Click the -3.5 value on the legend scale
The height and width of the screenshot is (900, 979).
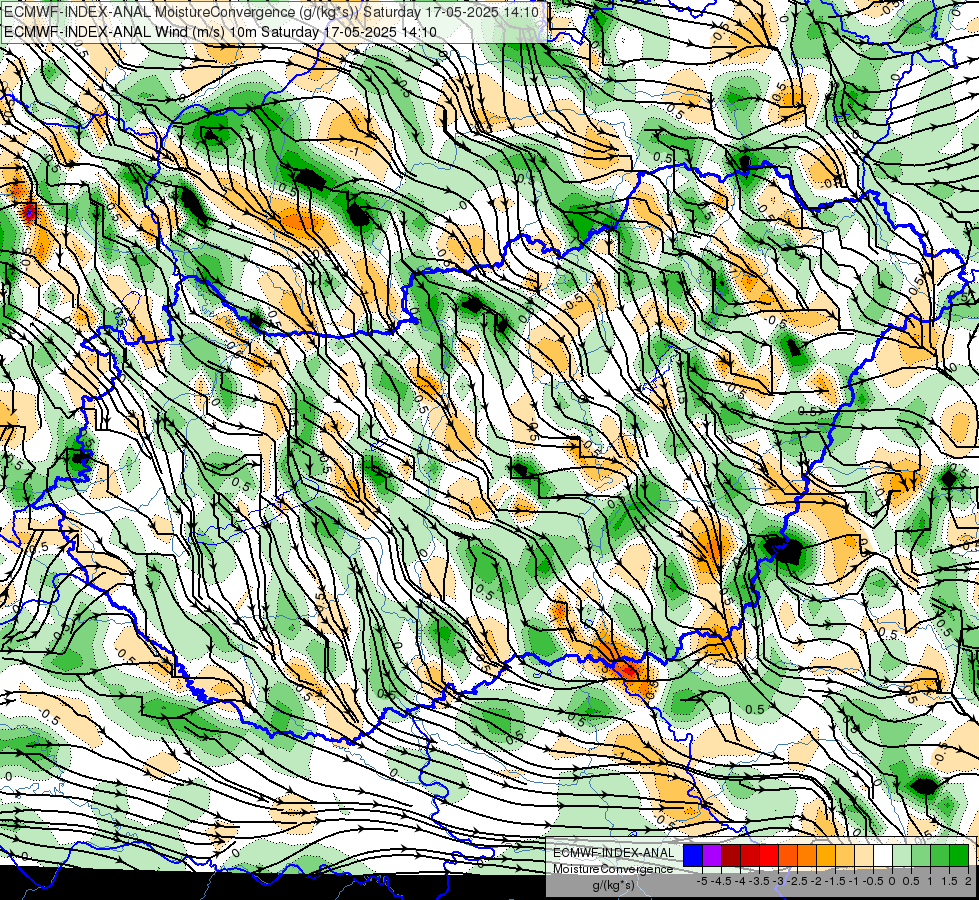(759, 881)
